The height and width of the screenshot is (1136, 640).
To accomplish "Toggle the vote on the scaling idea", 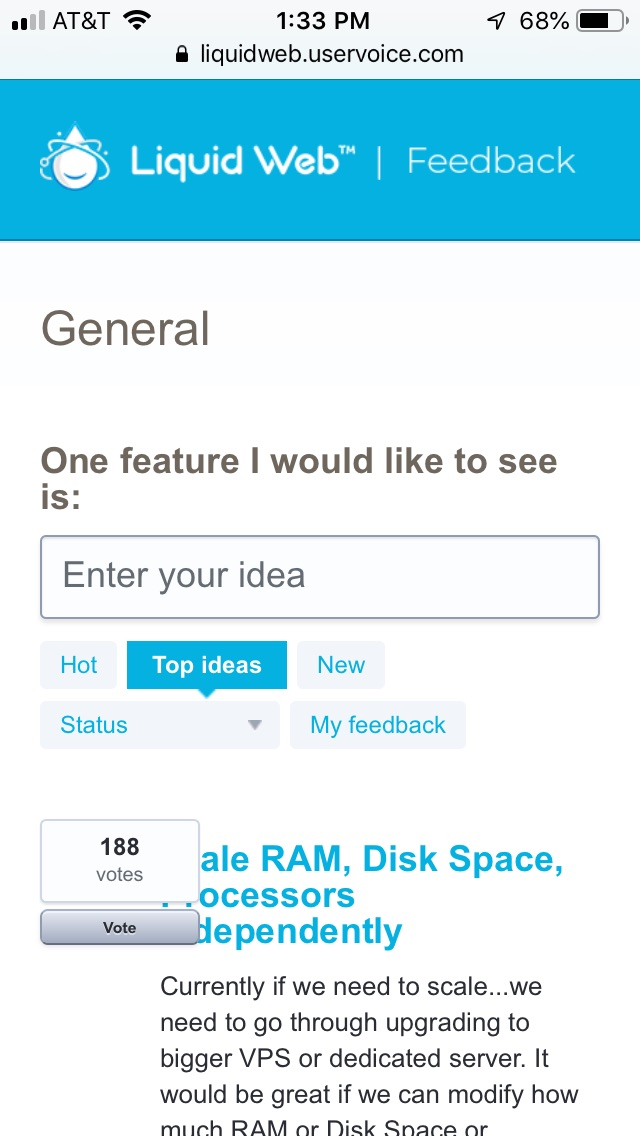I will click(x=118, y=927).
